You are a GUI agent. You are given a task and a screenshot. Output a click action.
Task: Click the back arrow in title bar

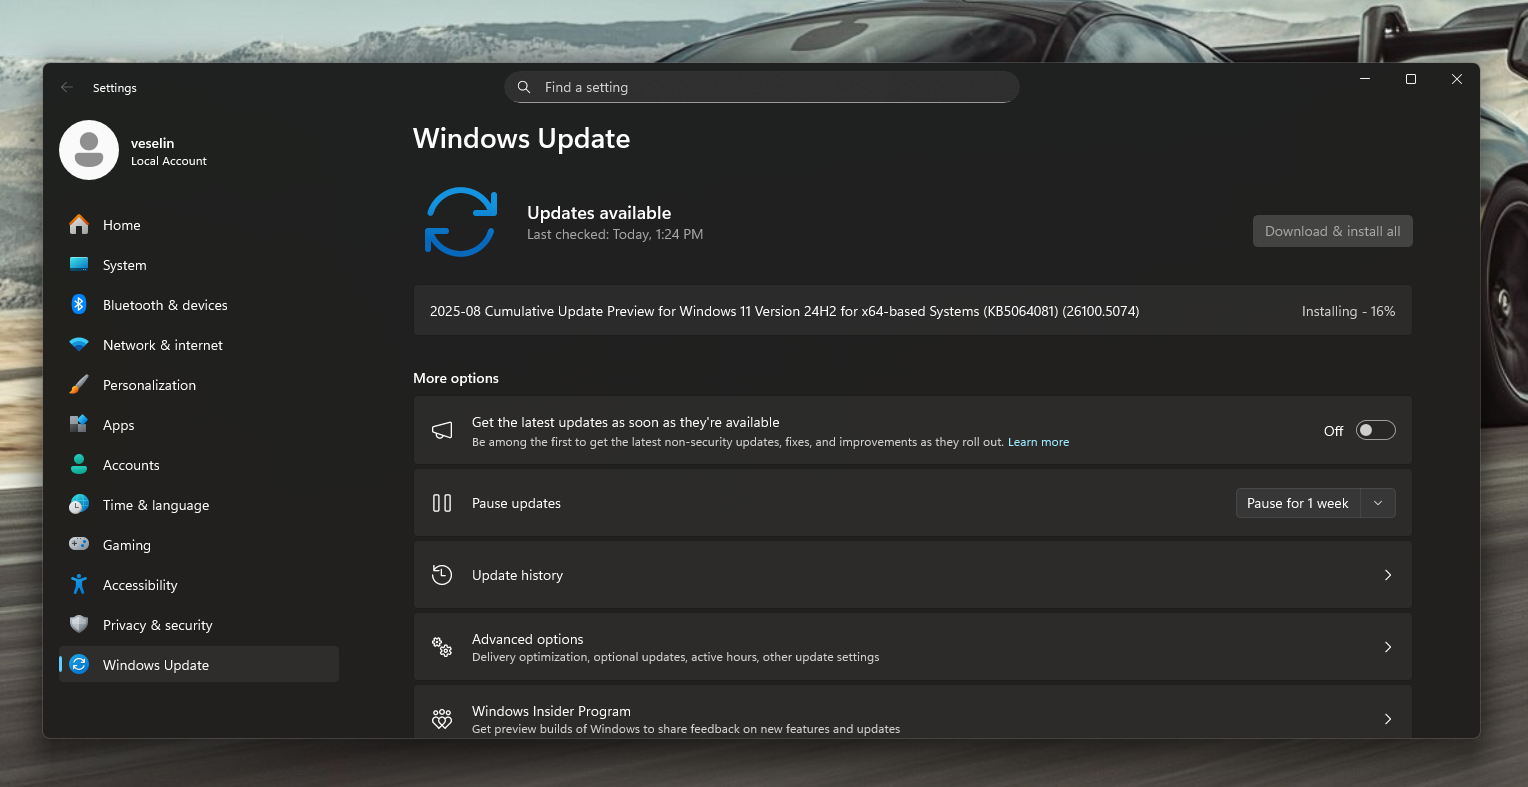click(x=67, y=87)
